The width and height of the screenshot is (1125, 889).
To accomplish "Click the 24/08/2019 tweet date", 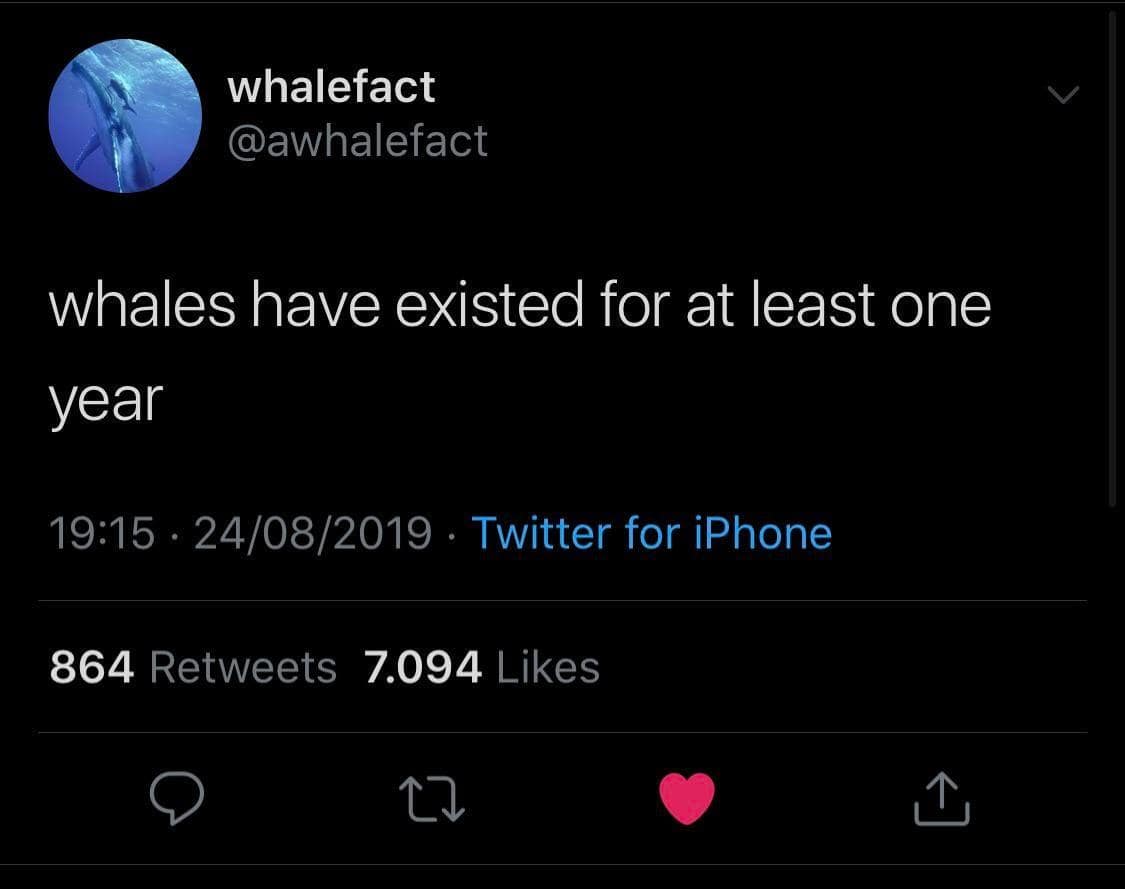I will click(313, 533).
